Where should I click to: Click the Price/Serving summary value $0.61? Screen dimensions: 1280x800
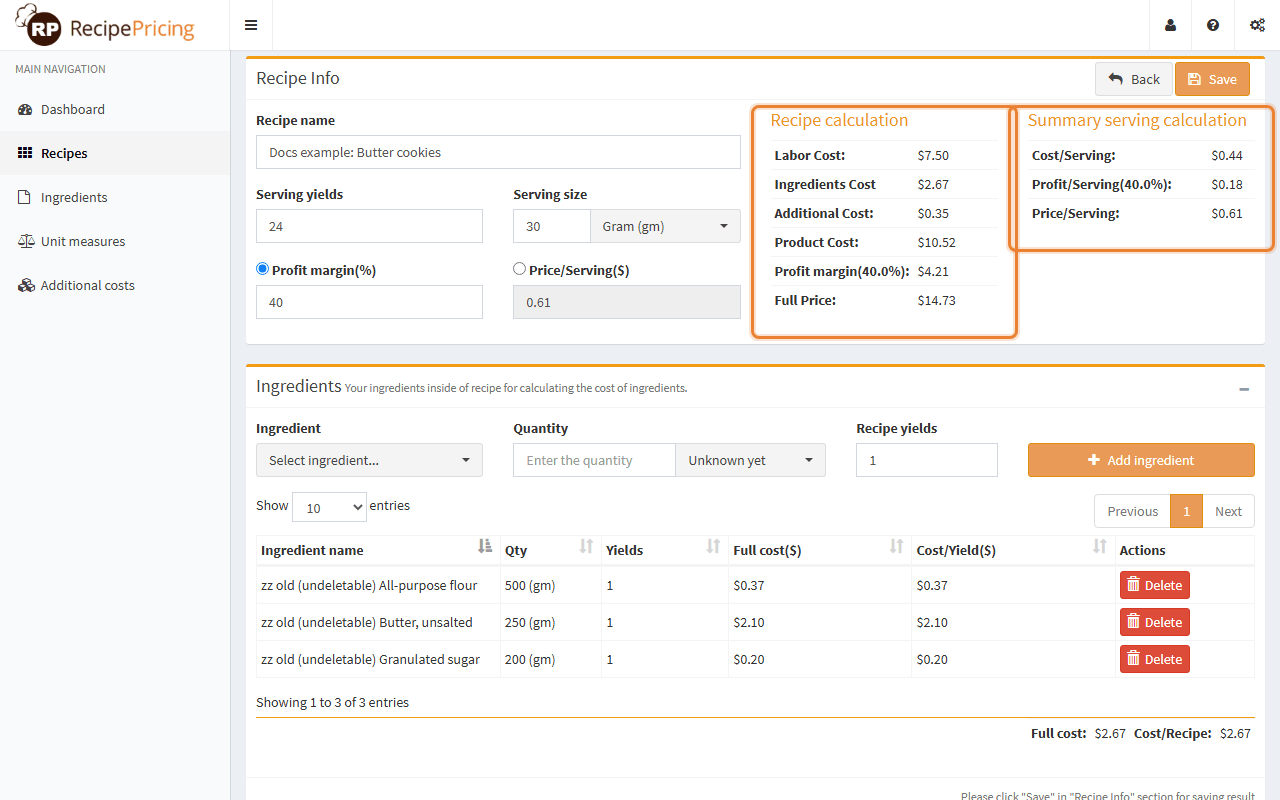point(1227,213)
